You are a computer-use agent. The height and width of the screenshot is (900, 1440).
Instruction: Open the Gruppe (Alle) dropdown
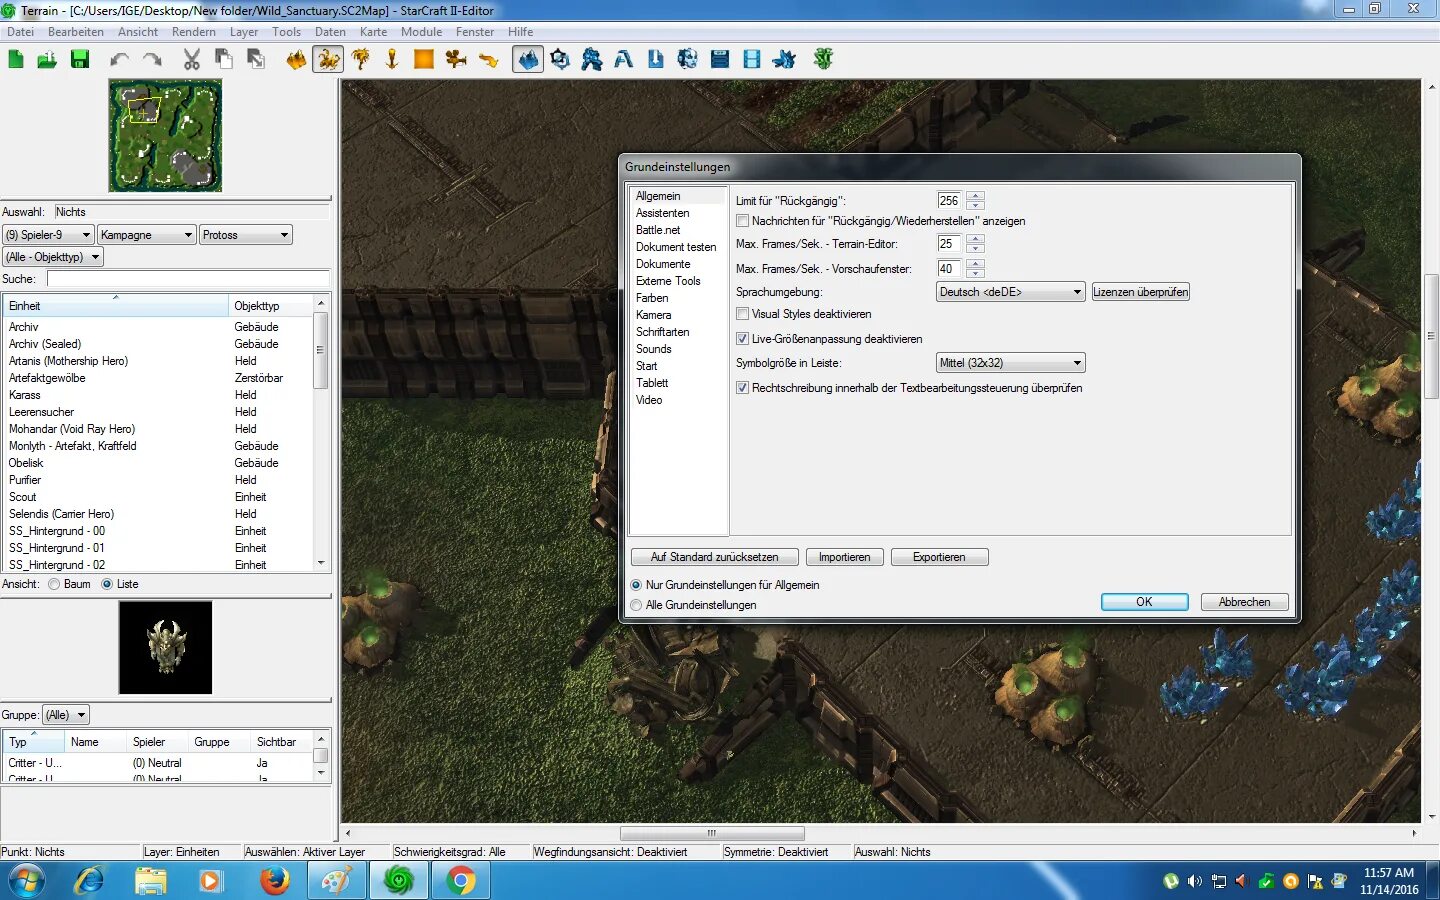pos(66,715)
